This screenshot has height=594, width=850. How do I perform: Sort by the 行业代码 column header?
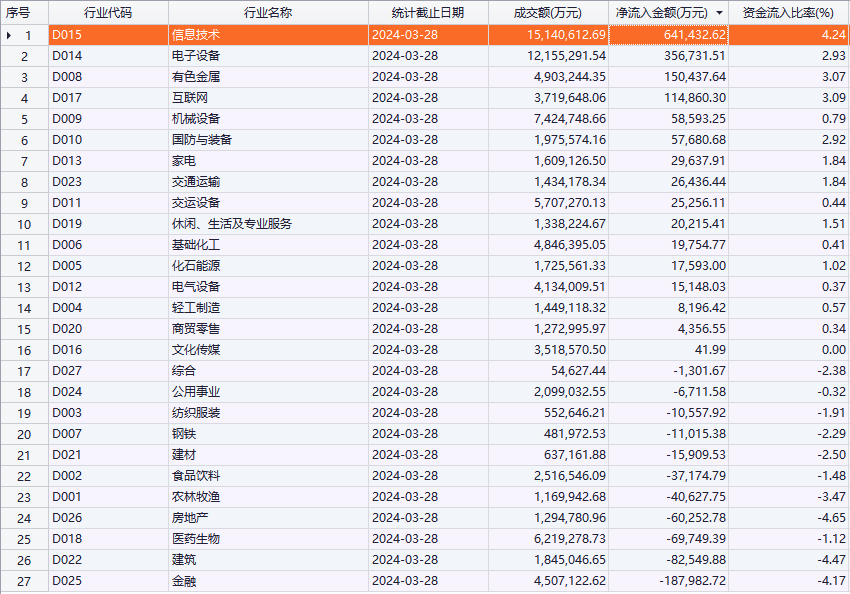[x=108, y=13]
